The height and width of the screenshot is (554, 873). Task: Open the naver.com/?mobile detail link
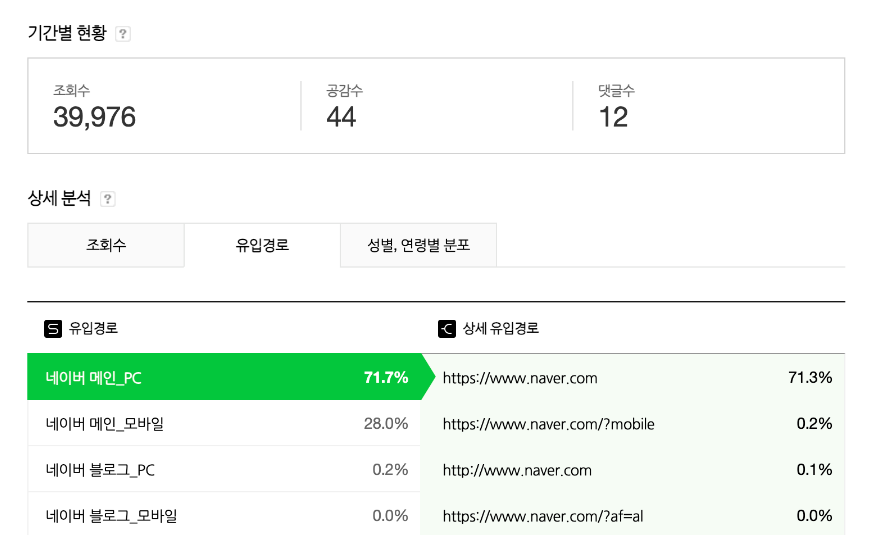548,424
